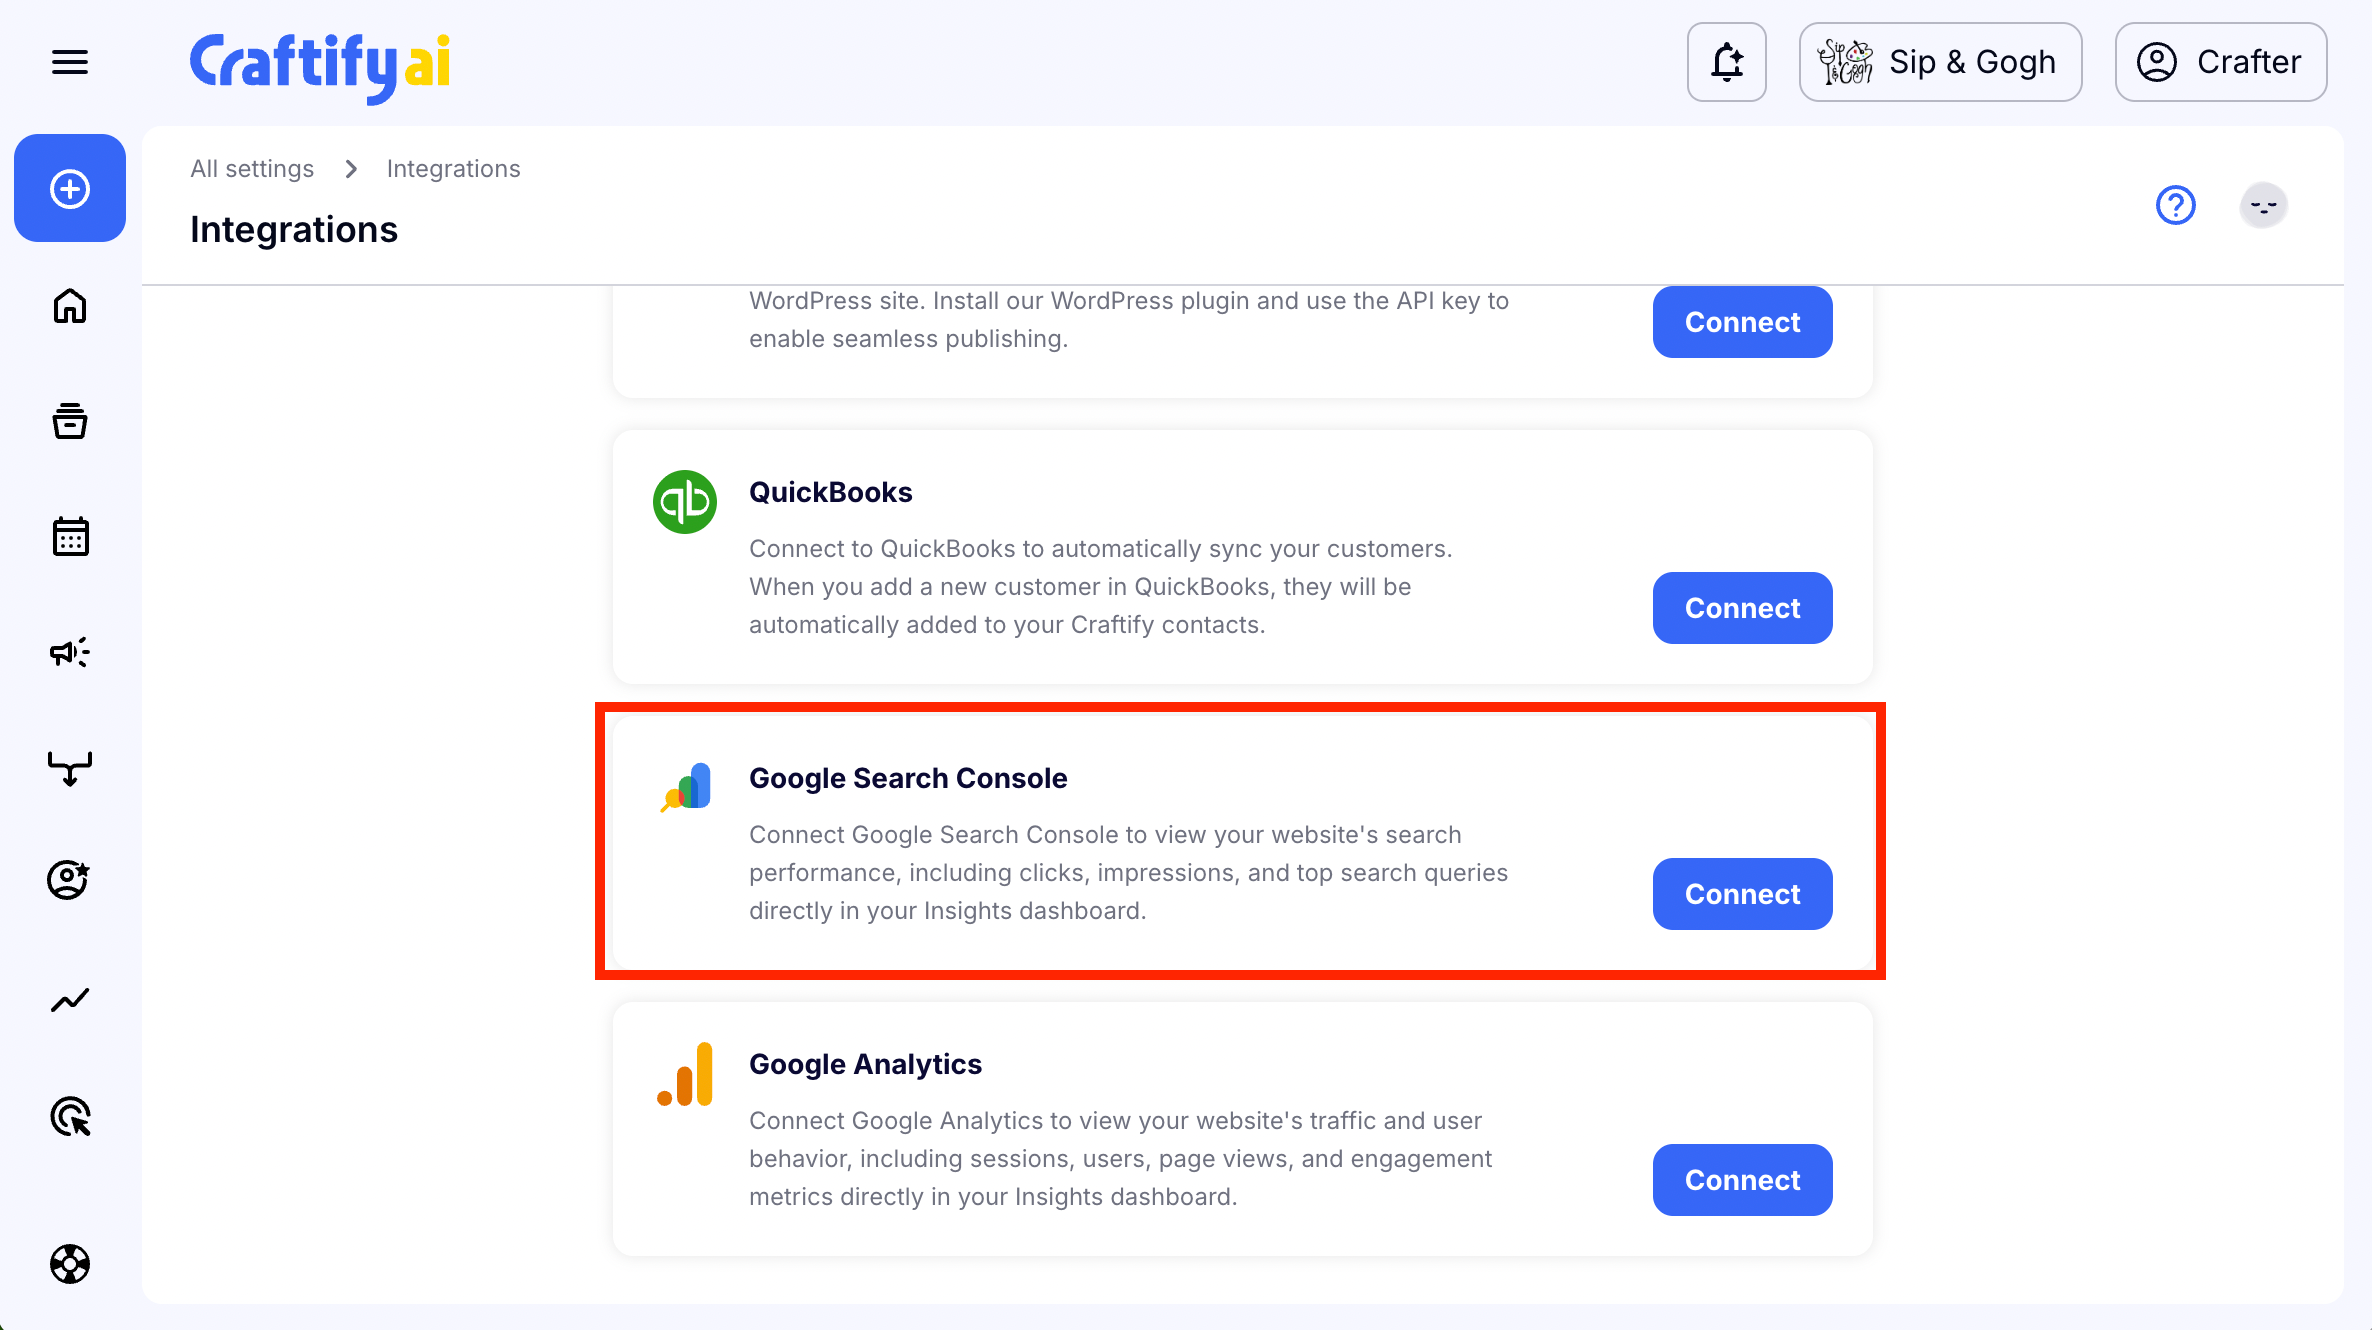Open the megaphone marketing icon
The width and height of the screenshot is (2372, 1330).
tap(70, 653)
